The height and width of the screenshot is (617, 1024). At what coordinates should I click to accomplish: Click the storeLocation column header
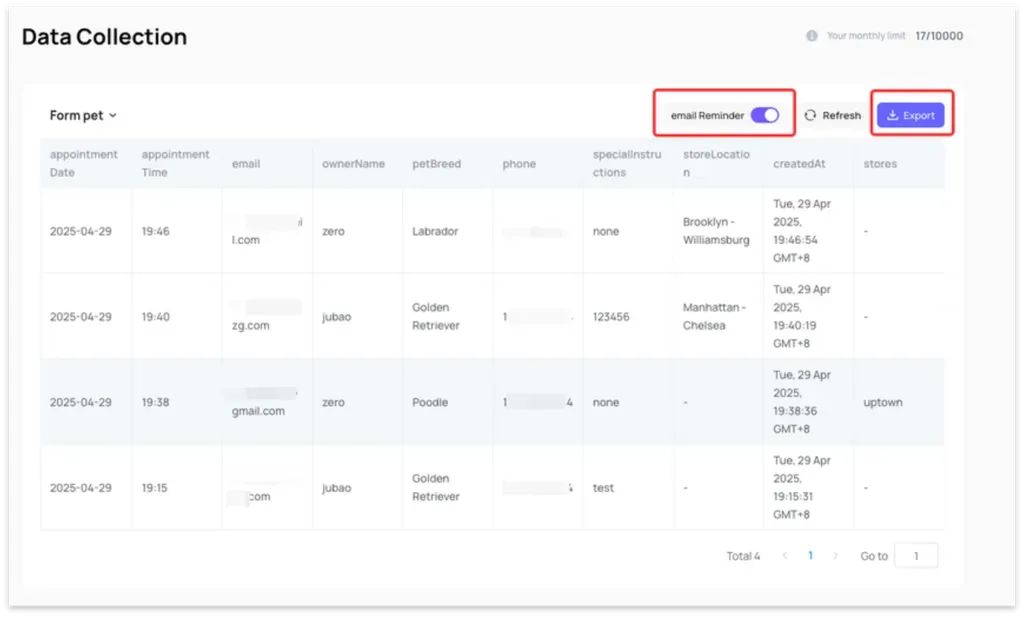click(716, 163)
